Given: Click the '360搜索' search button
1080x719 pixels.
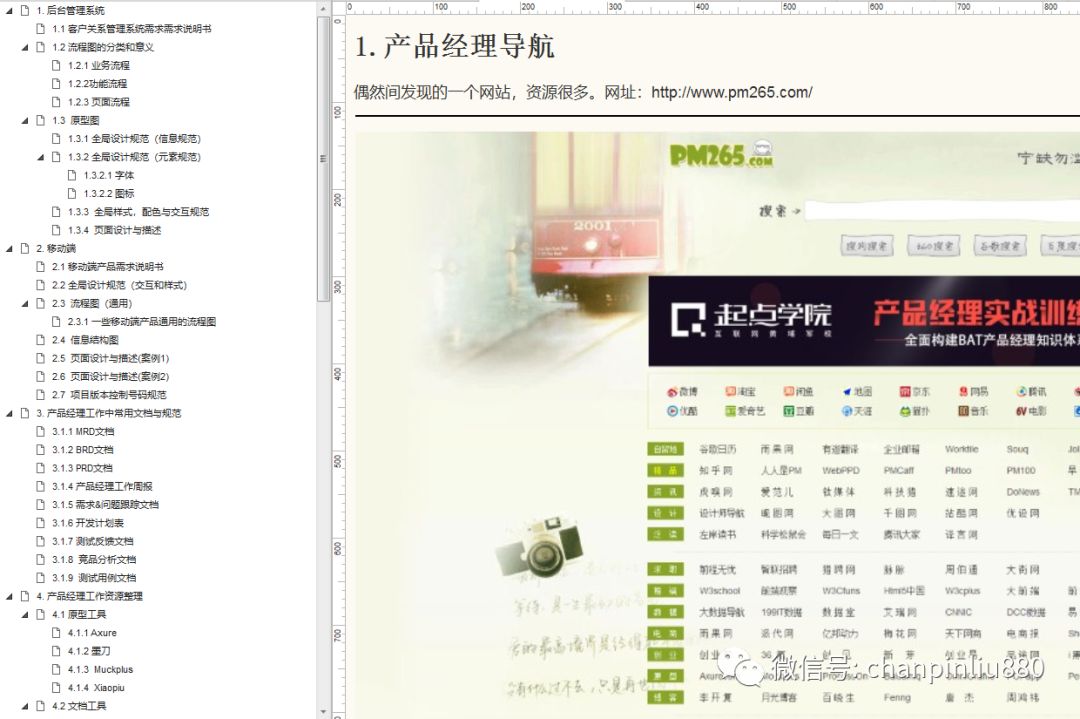Looking at the screenshot, I should [934, 245].
